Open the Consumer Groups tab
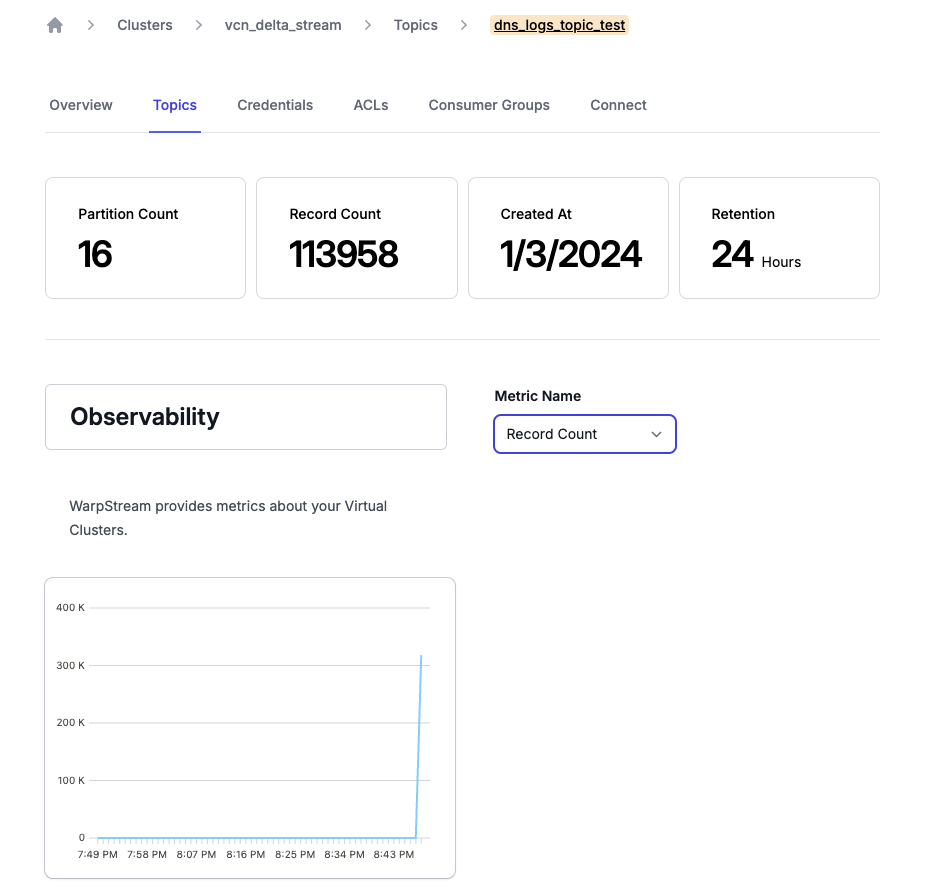The image size is (929, 892). coord(489,105)
